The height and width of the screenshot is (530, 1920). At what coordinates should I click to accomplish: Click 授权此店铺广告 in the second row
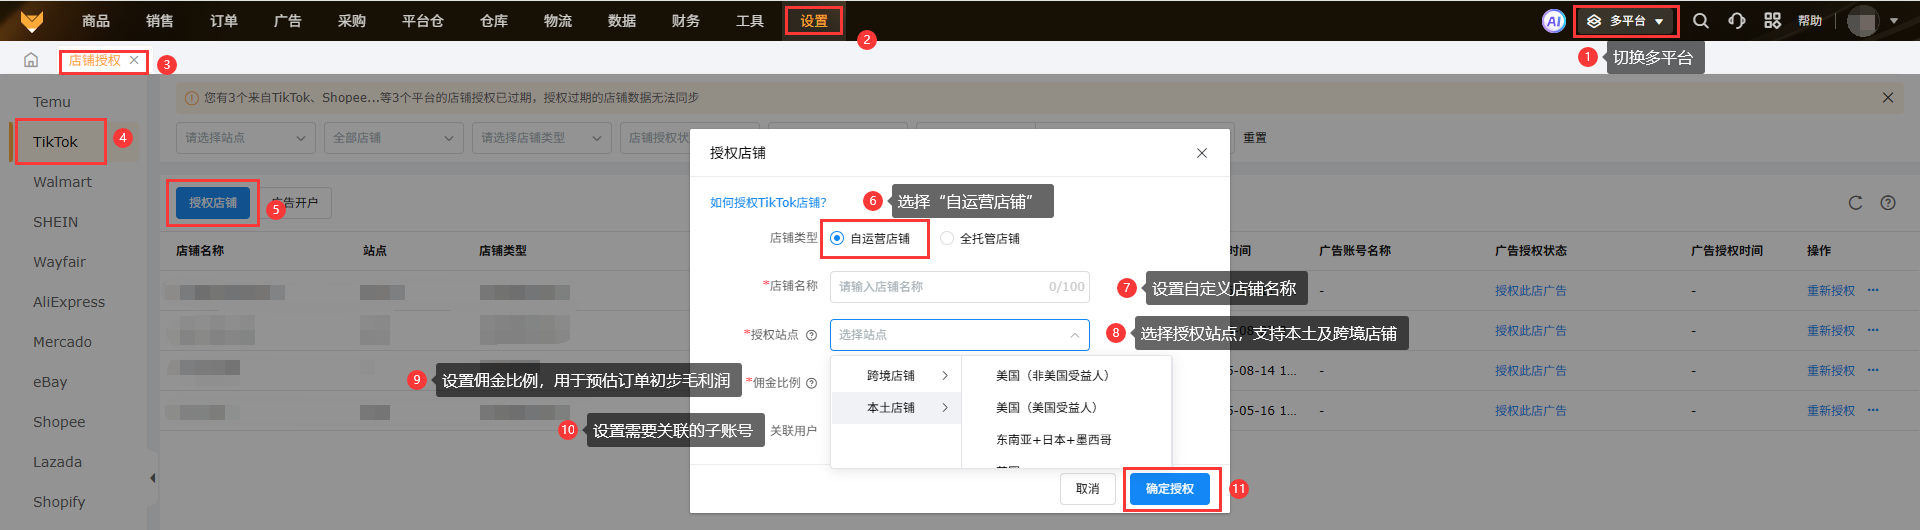[1531, 331]
